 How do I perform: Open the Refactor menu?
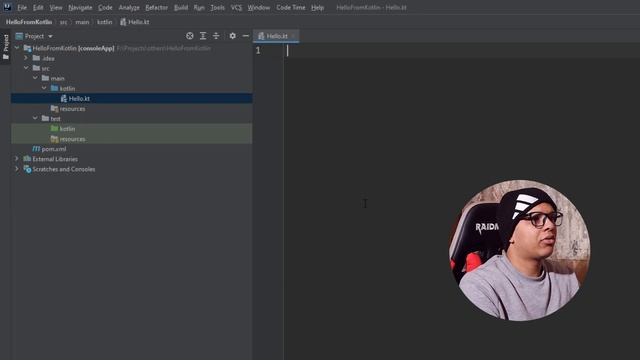click(x=156, y=7)
